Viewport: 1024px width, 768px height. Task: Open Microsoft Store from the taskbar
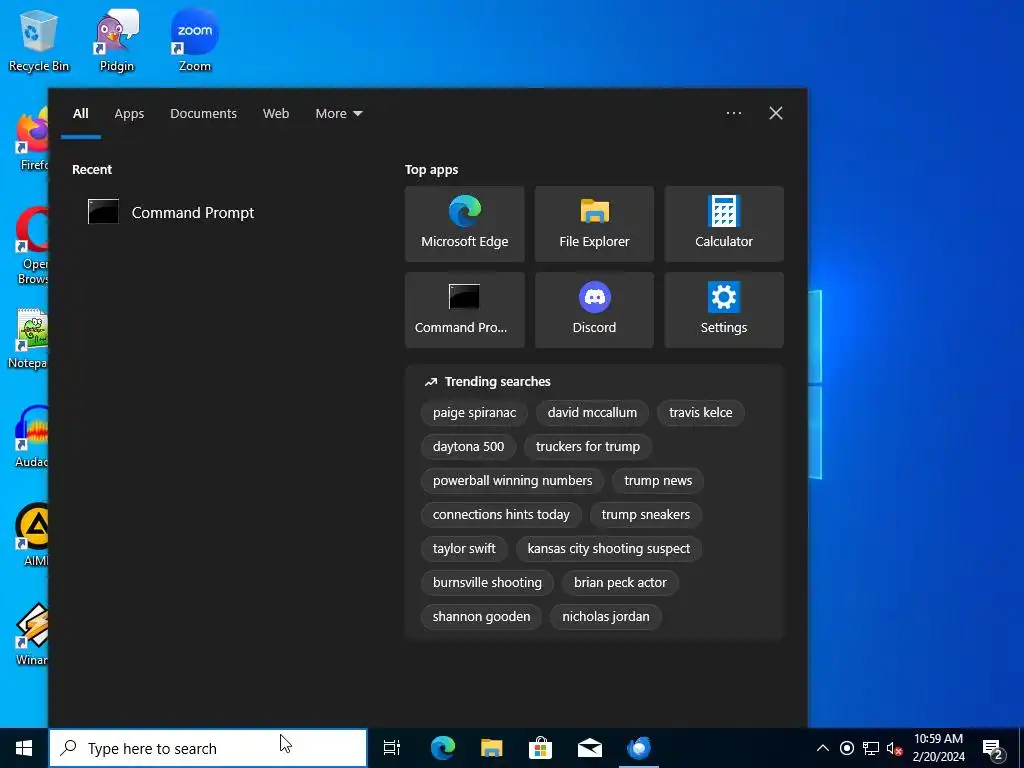541,748
